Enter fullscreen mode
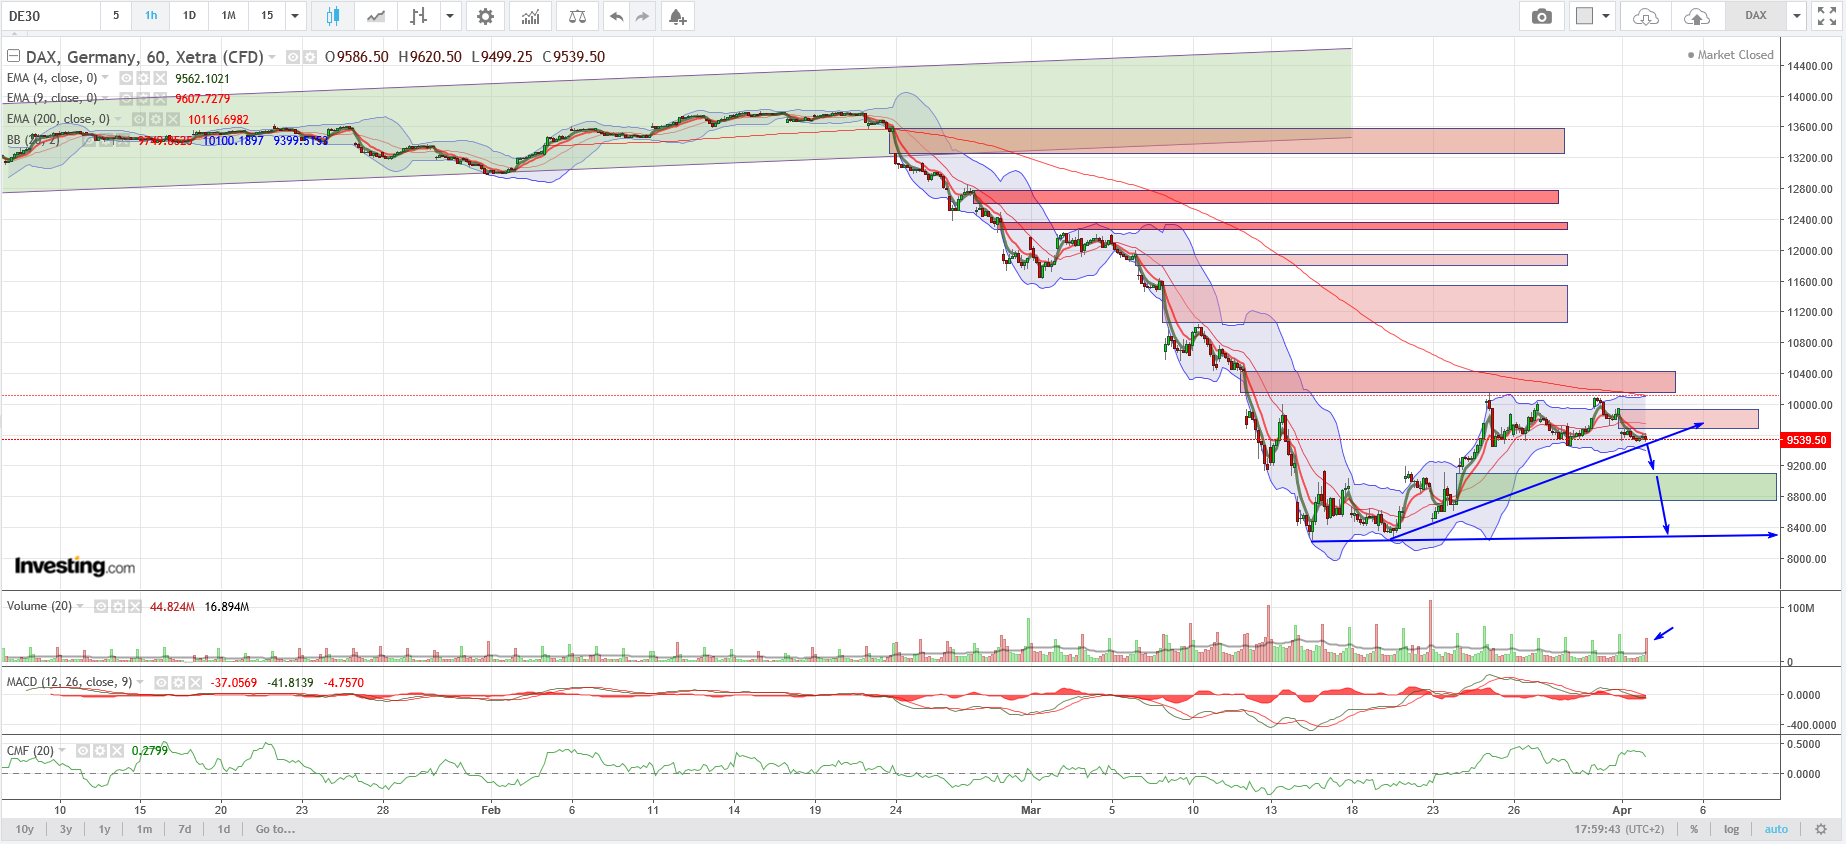This screenshot has width=1846, height=844. [1826, 16]
